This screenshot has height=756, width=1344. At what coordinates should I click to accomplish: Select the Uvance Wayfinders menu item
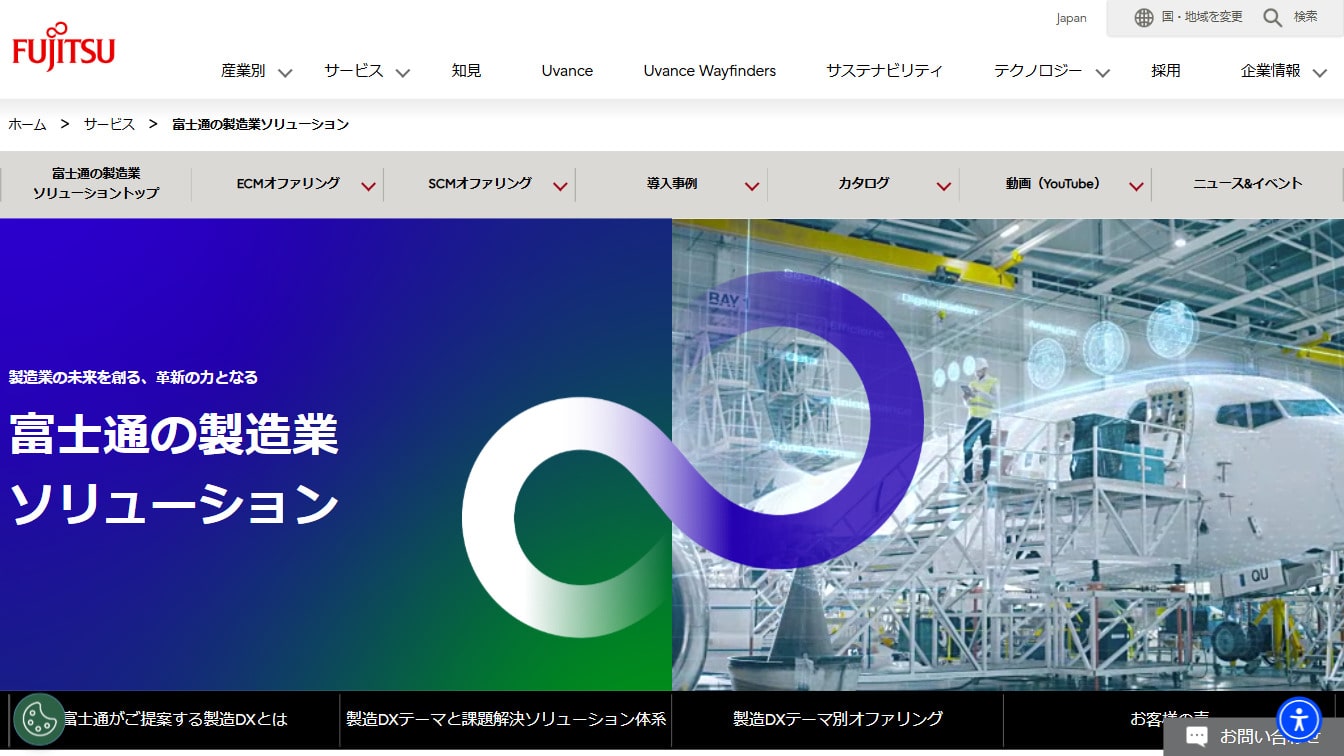[x=709, y=71]
